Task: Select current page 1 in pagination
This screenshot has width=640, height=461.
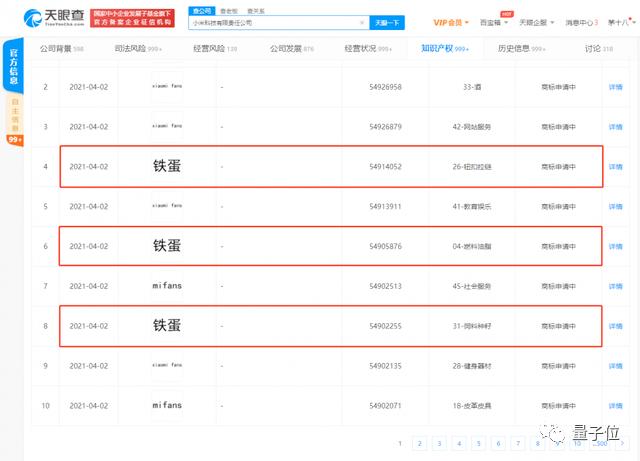Action: [x=400, y=443]
